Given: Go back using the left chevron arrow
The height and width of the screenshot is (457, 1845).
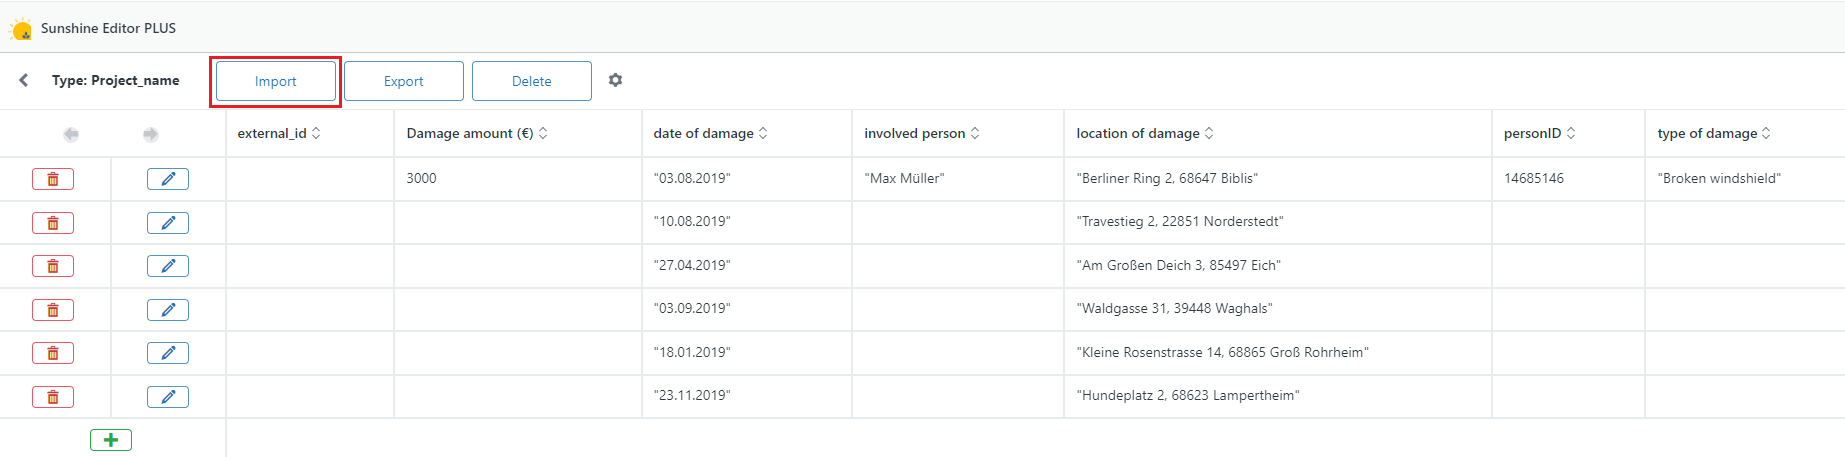Looking at the screenshot, I should tap(24, 80).
